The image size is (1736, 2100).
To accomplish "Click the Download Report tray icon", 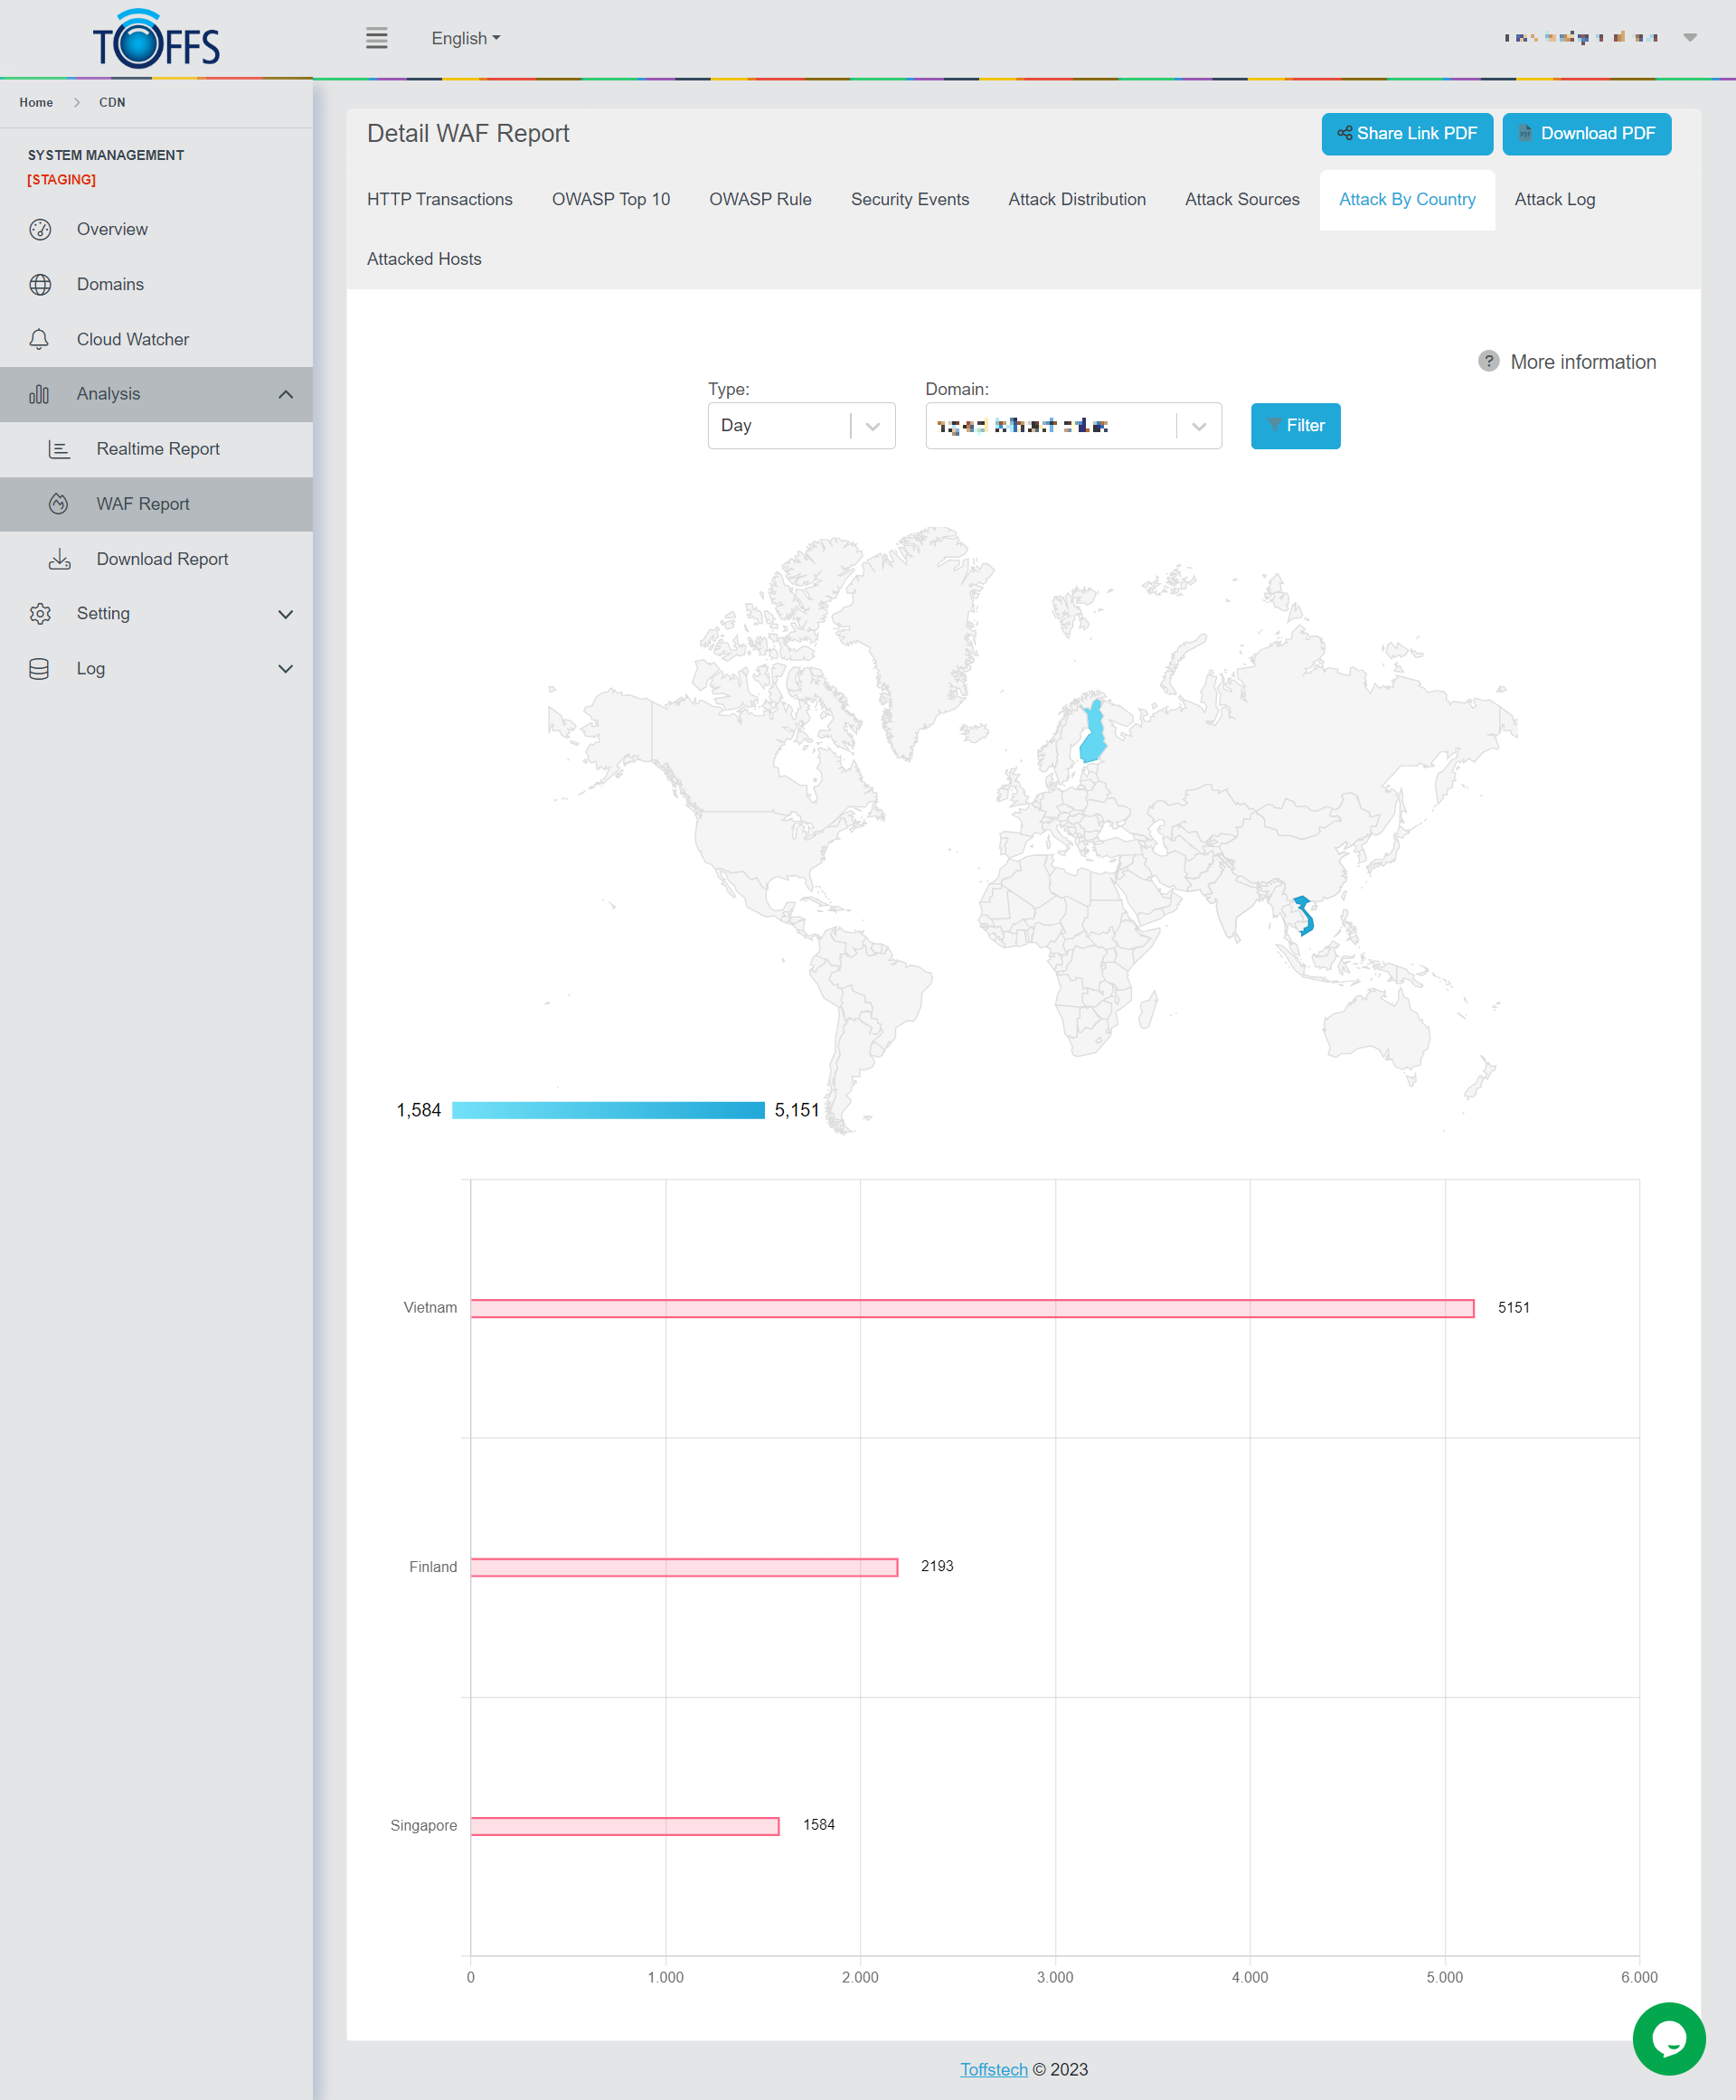I will (x=59, y=559).
